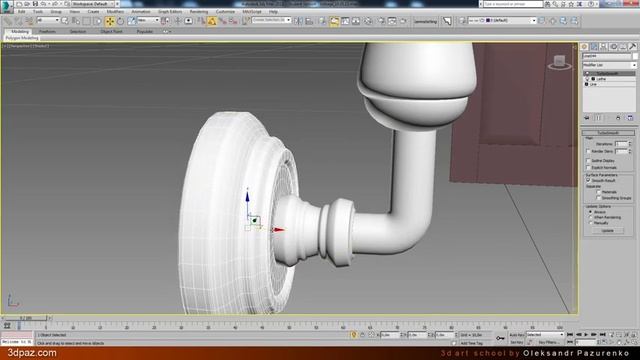Image resolution: width=640 pixels, height=360 pixels.
Task: Choose the Rectangular Selection Region tool
Action: point(87,21)
